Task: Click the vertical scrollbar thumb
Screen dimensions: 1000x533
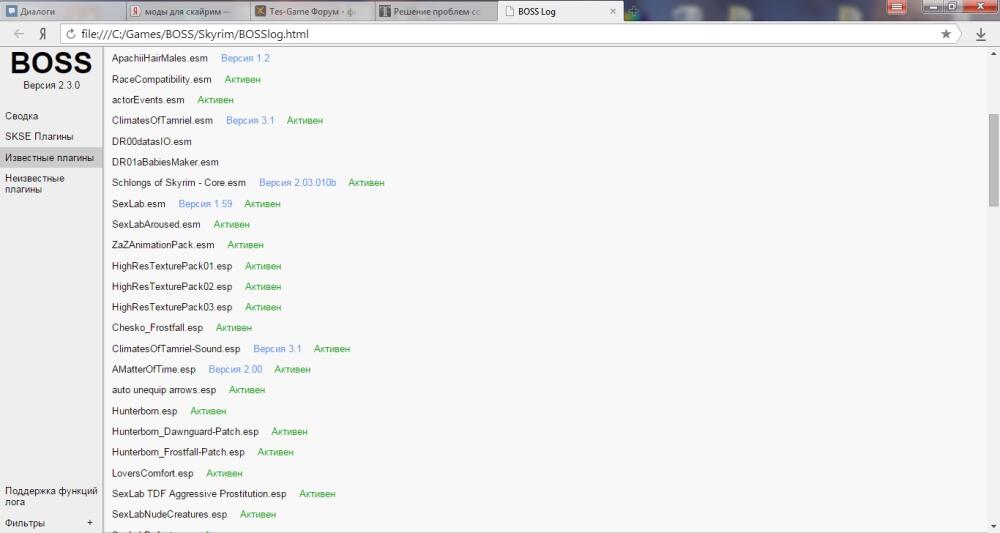Action: click(994, 159)
